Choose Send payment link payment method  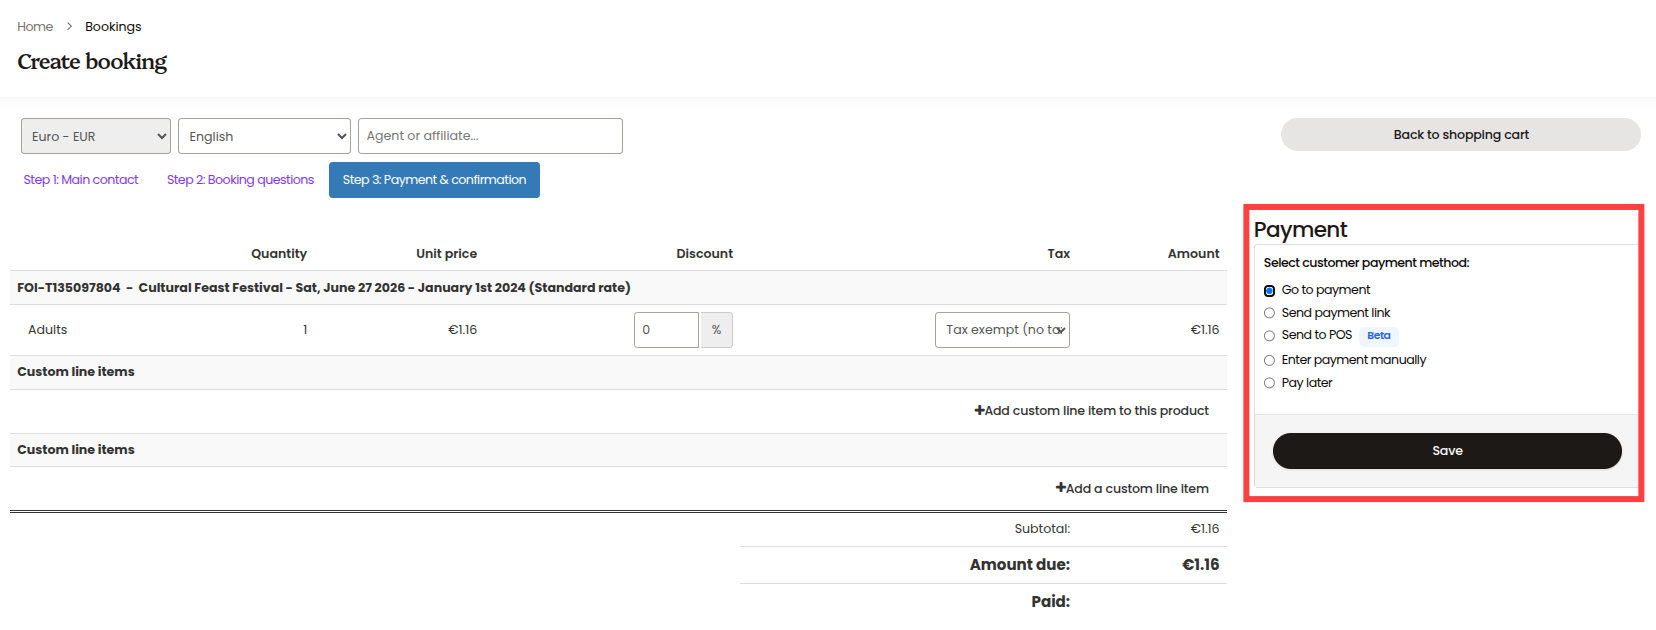[x=1269, y=313]
